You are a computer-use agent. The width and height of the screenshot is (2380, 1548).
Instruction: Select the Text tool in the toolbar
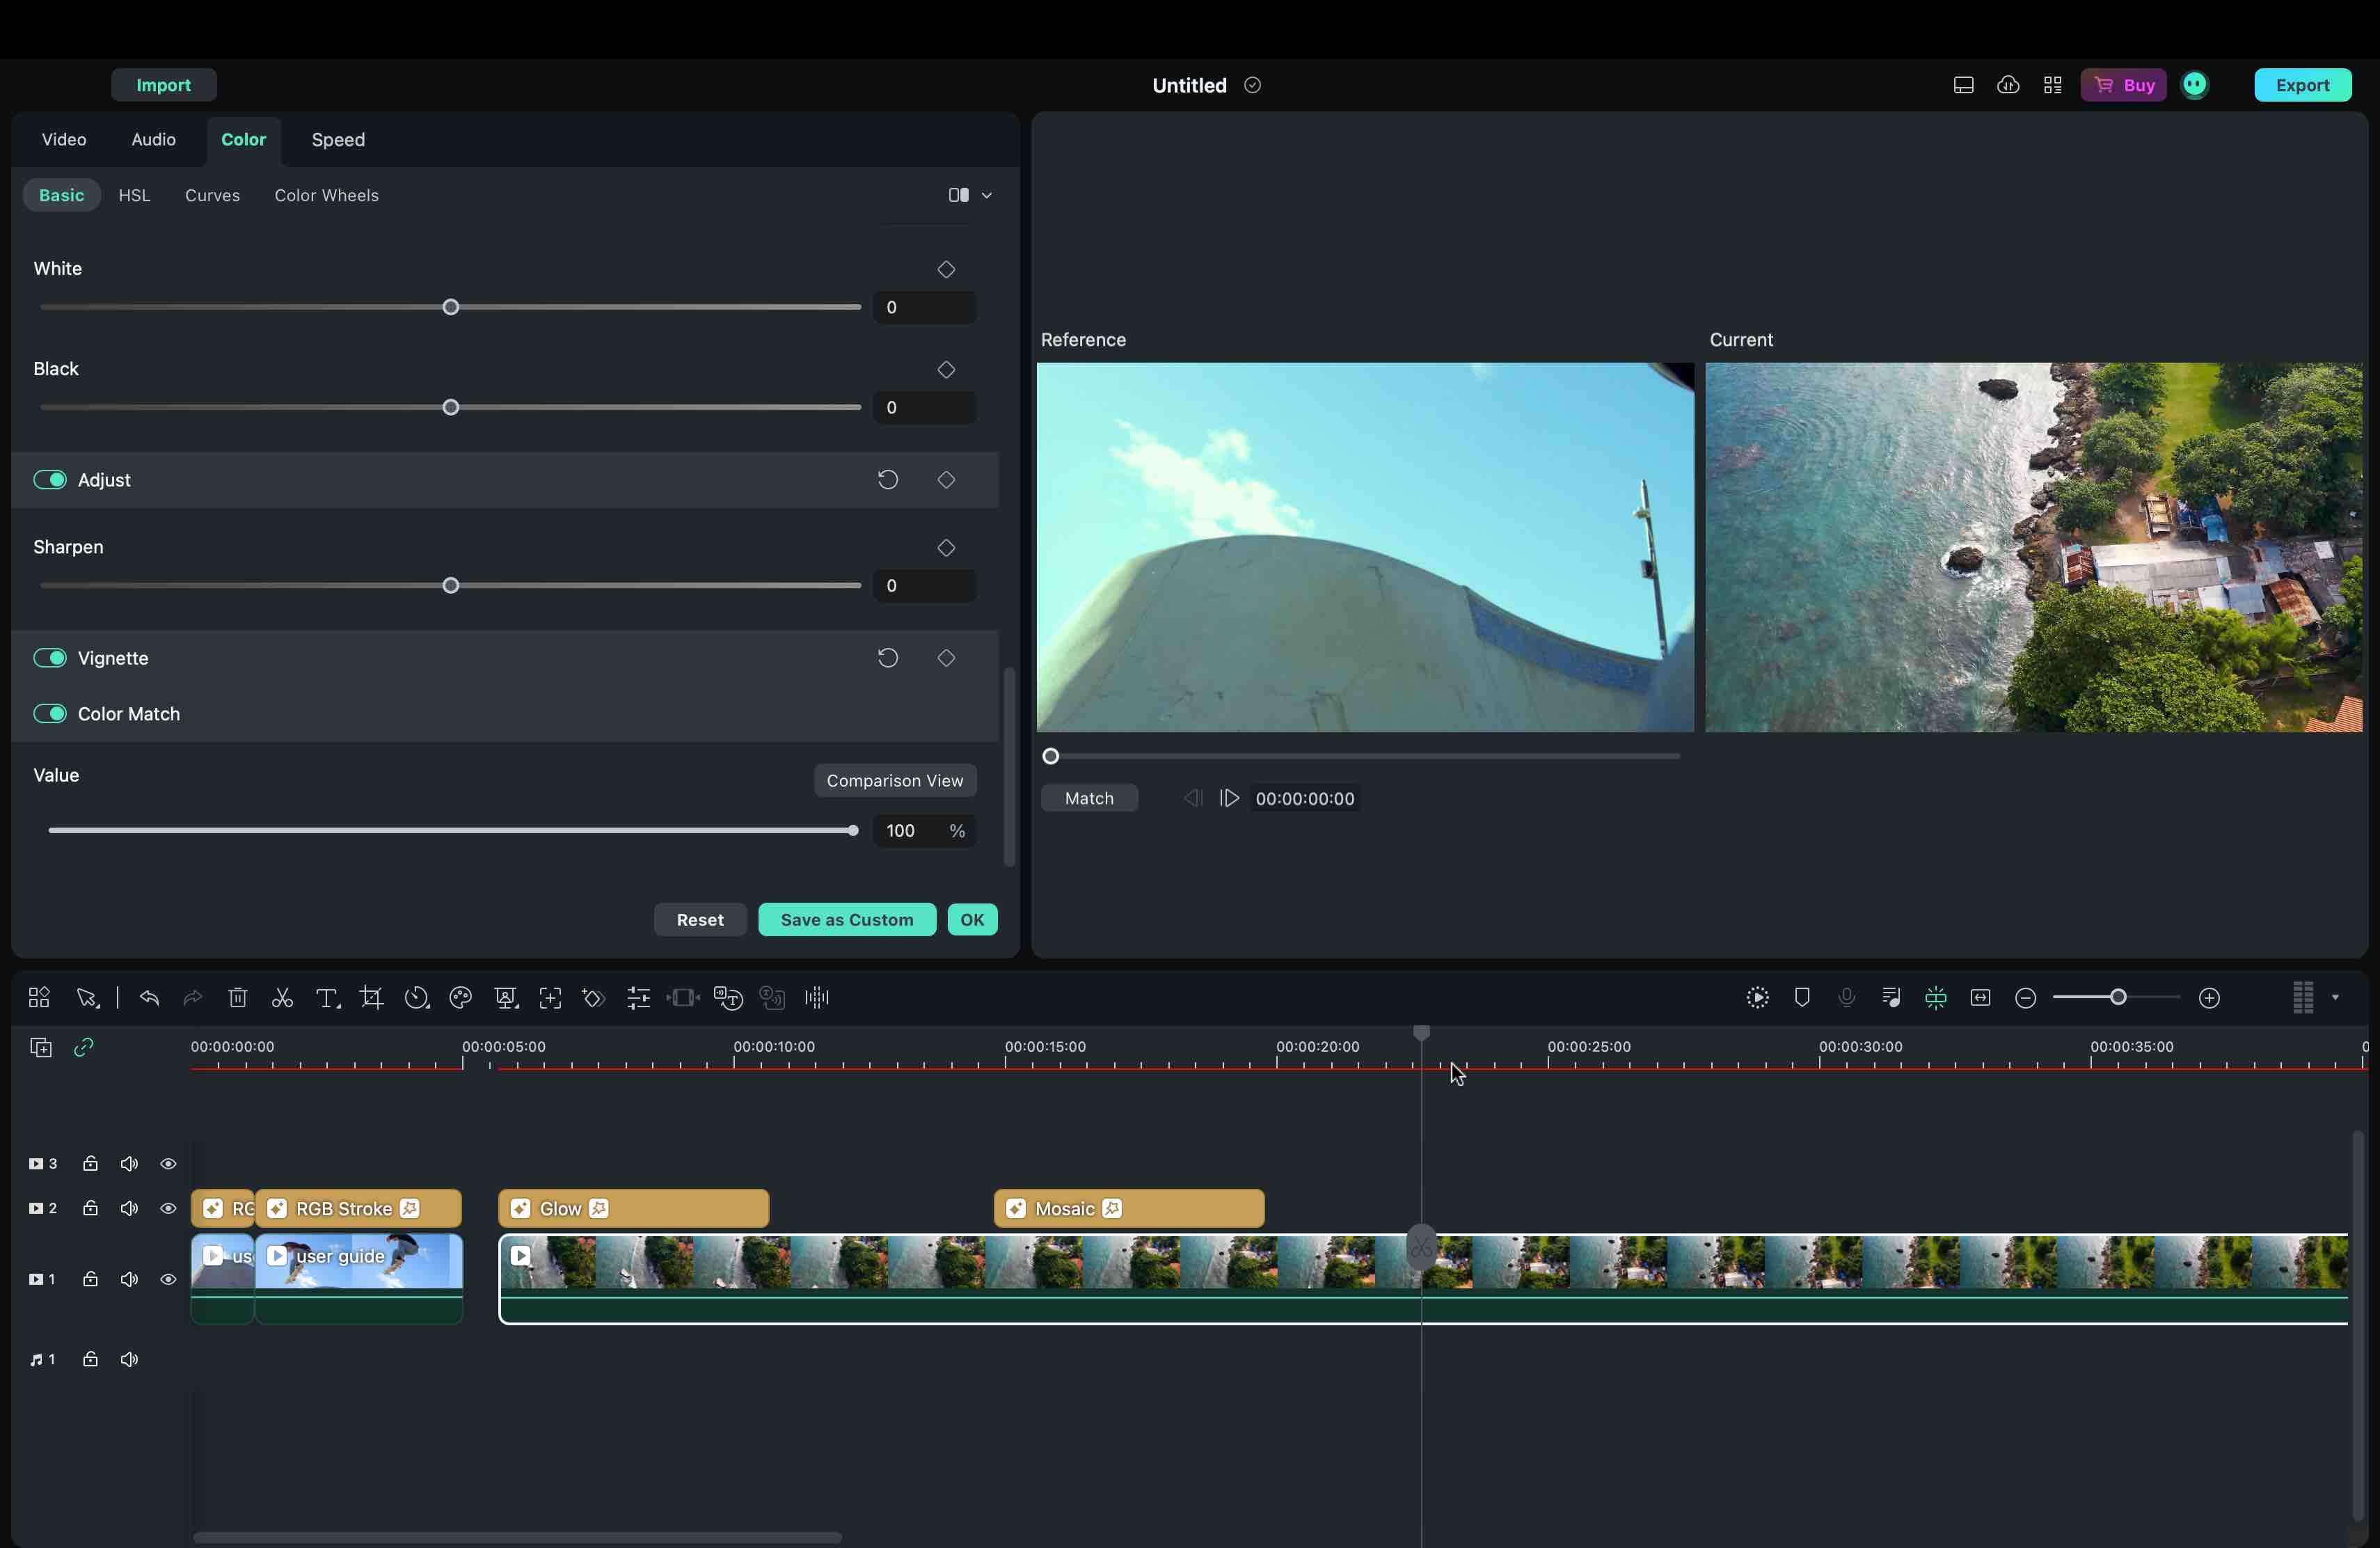pos(327,997)
